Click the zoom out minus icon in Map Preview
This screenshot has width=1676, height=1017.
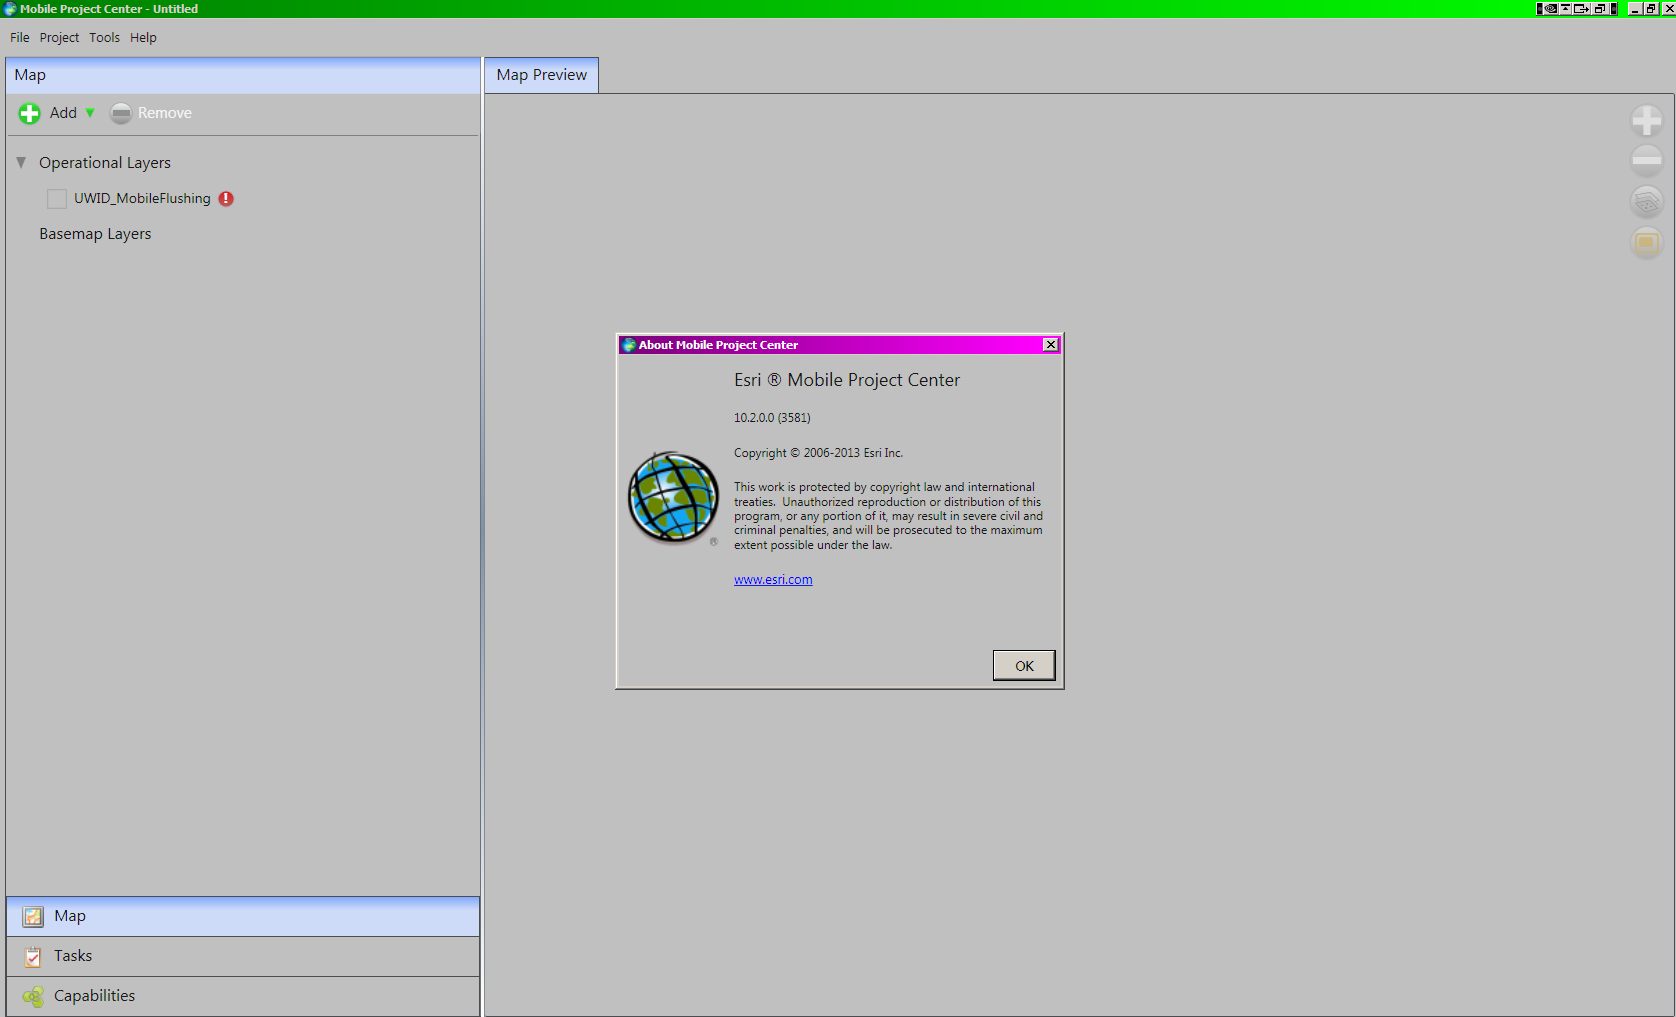(x=1647, y=159)
